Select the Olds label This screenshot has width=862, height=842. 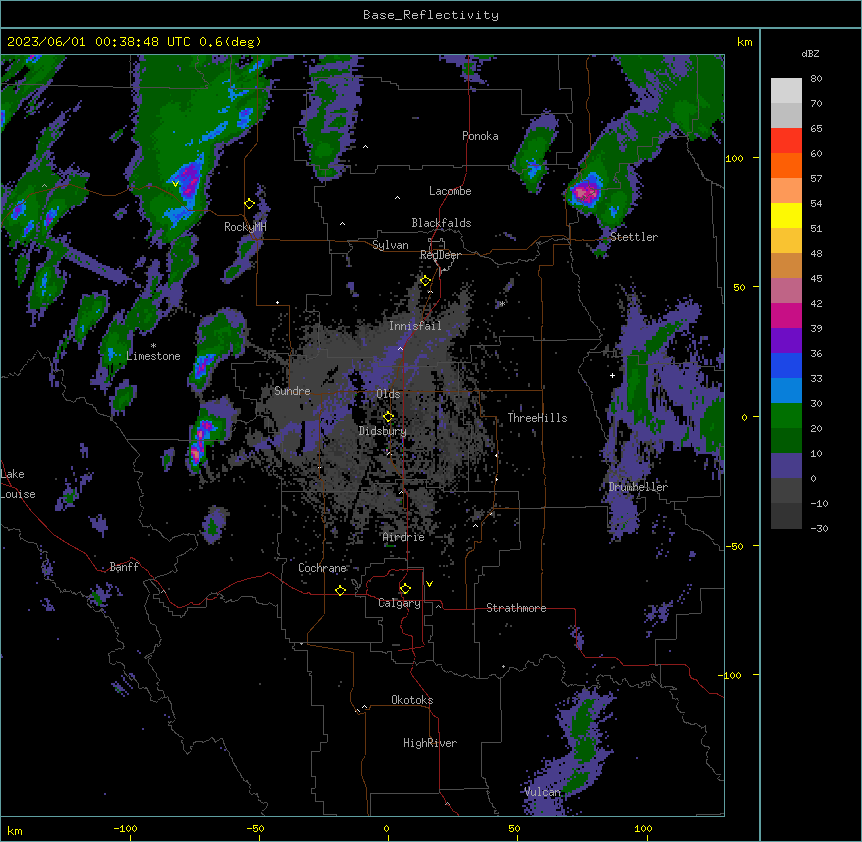point(388,394)
